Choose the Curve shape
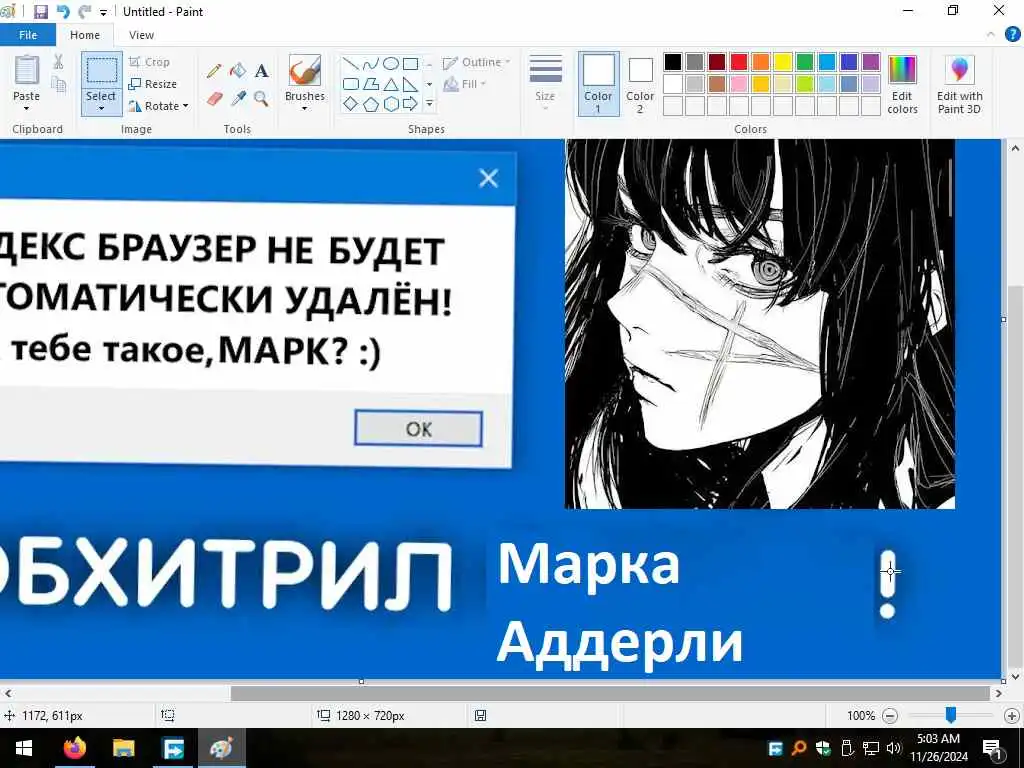1024x768 pixels. click(370, 63)
